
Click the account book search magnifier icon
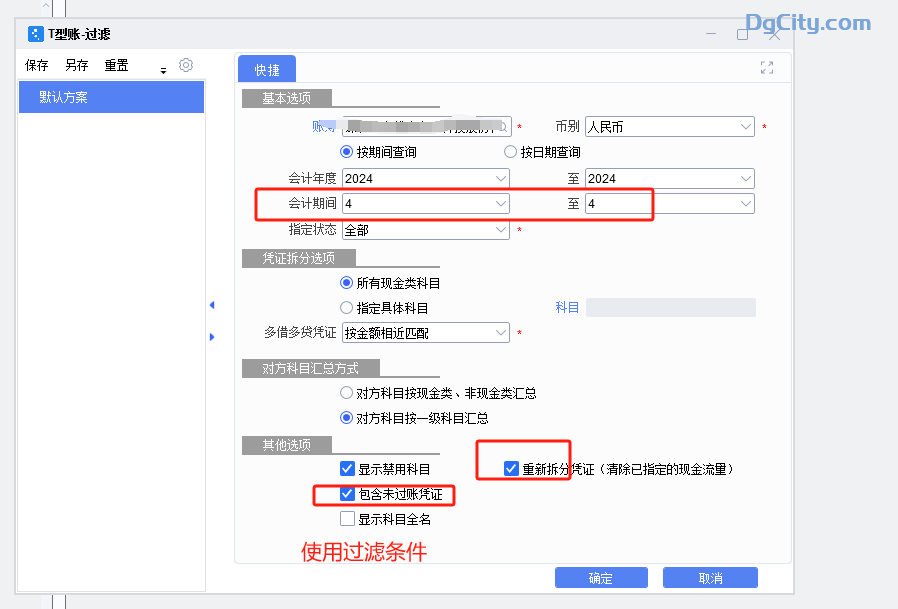click(x=502, y=127)
